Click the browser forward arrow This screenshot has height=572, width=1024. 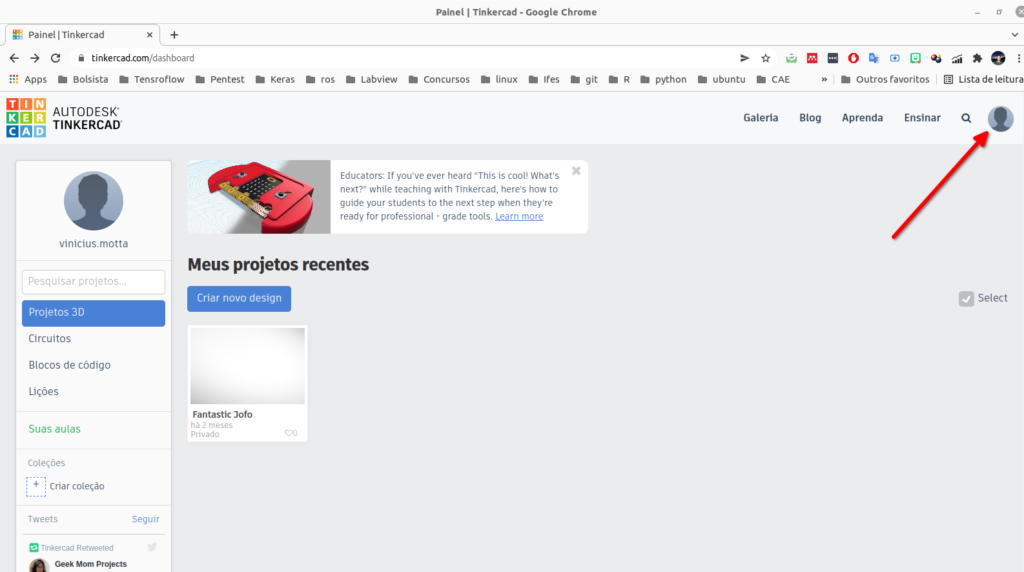(35, 58)
